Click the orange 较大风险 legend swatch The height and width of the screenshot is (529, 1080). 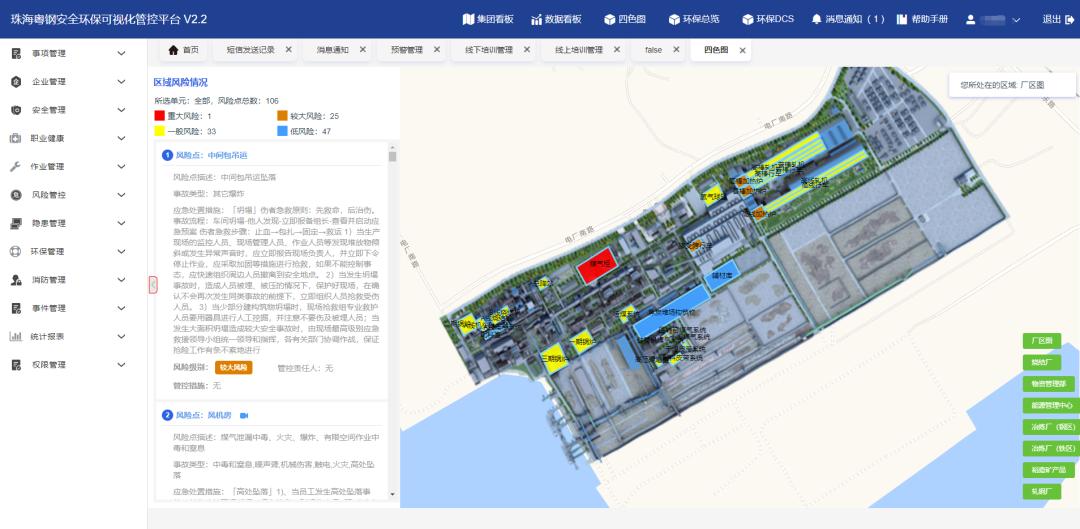coord(282,116)
